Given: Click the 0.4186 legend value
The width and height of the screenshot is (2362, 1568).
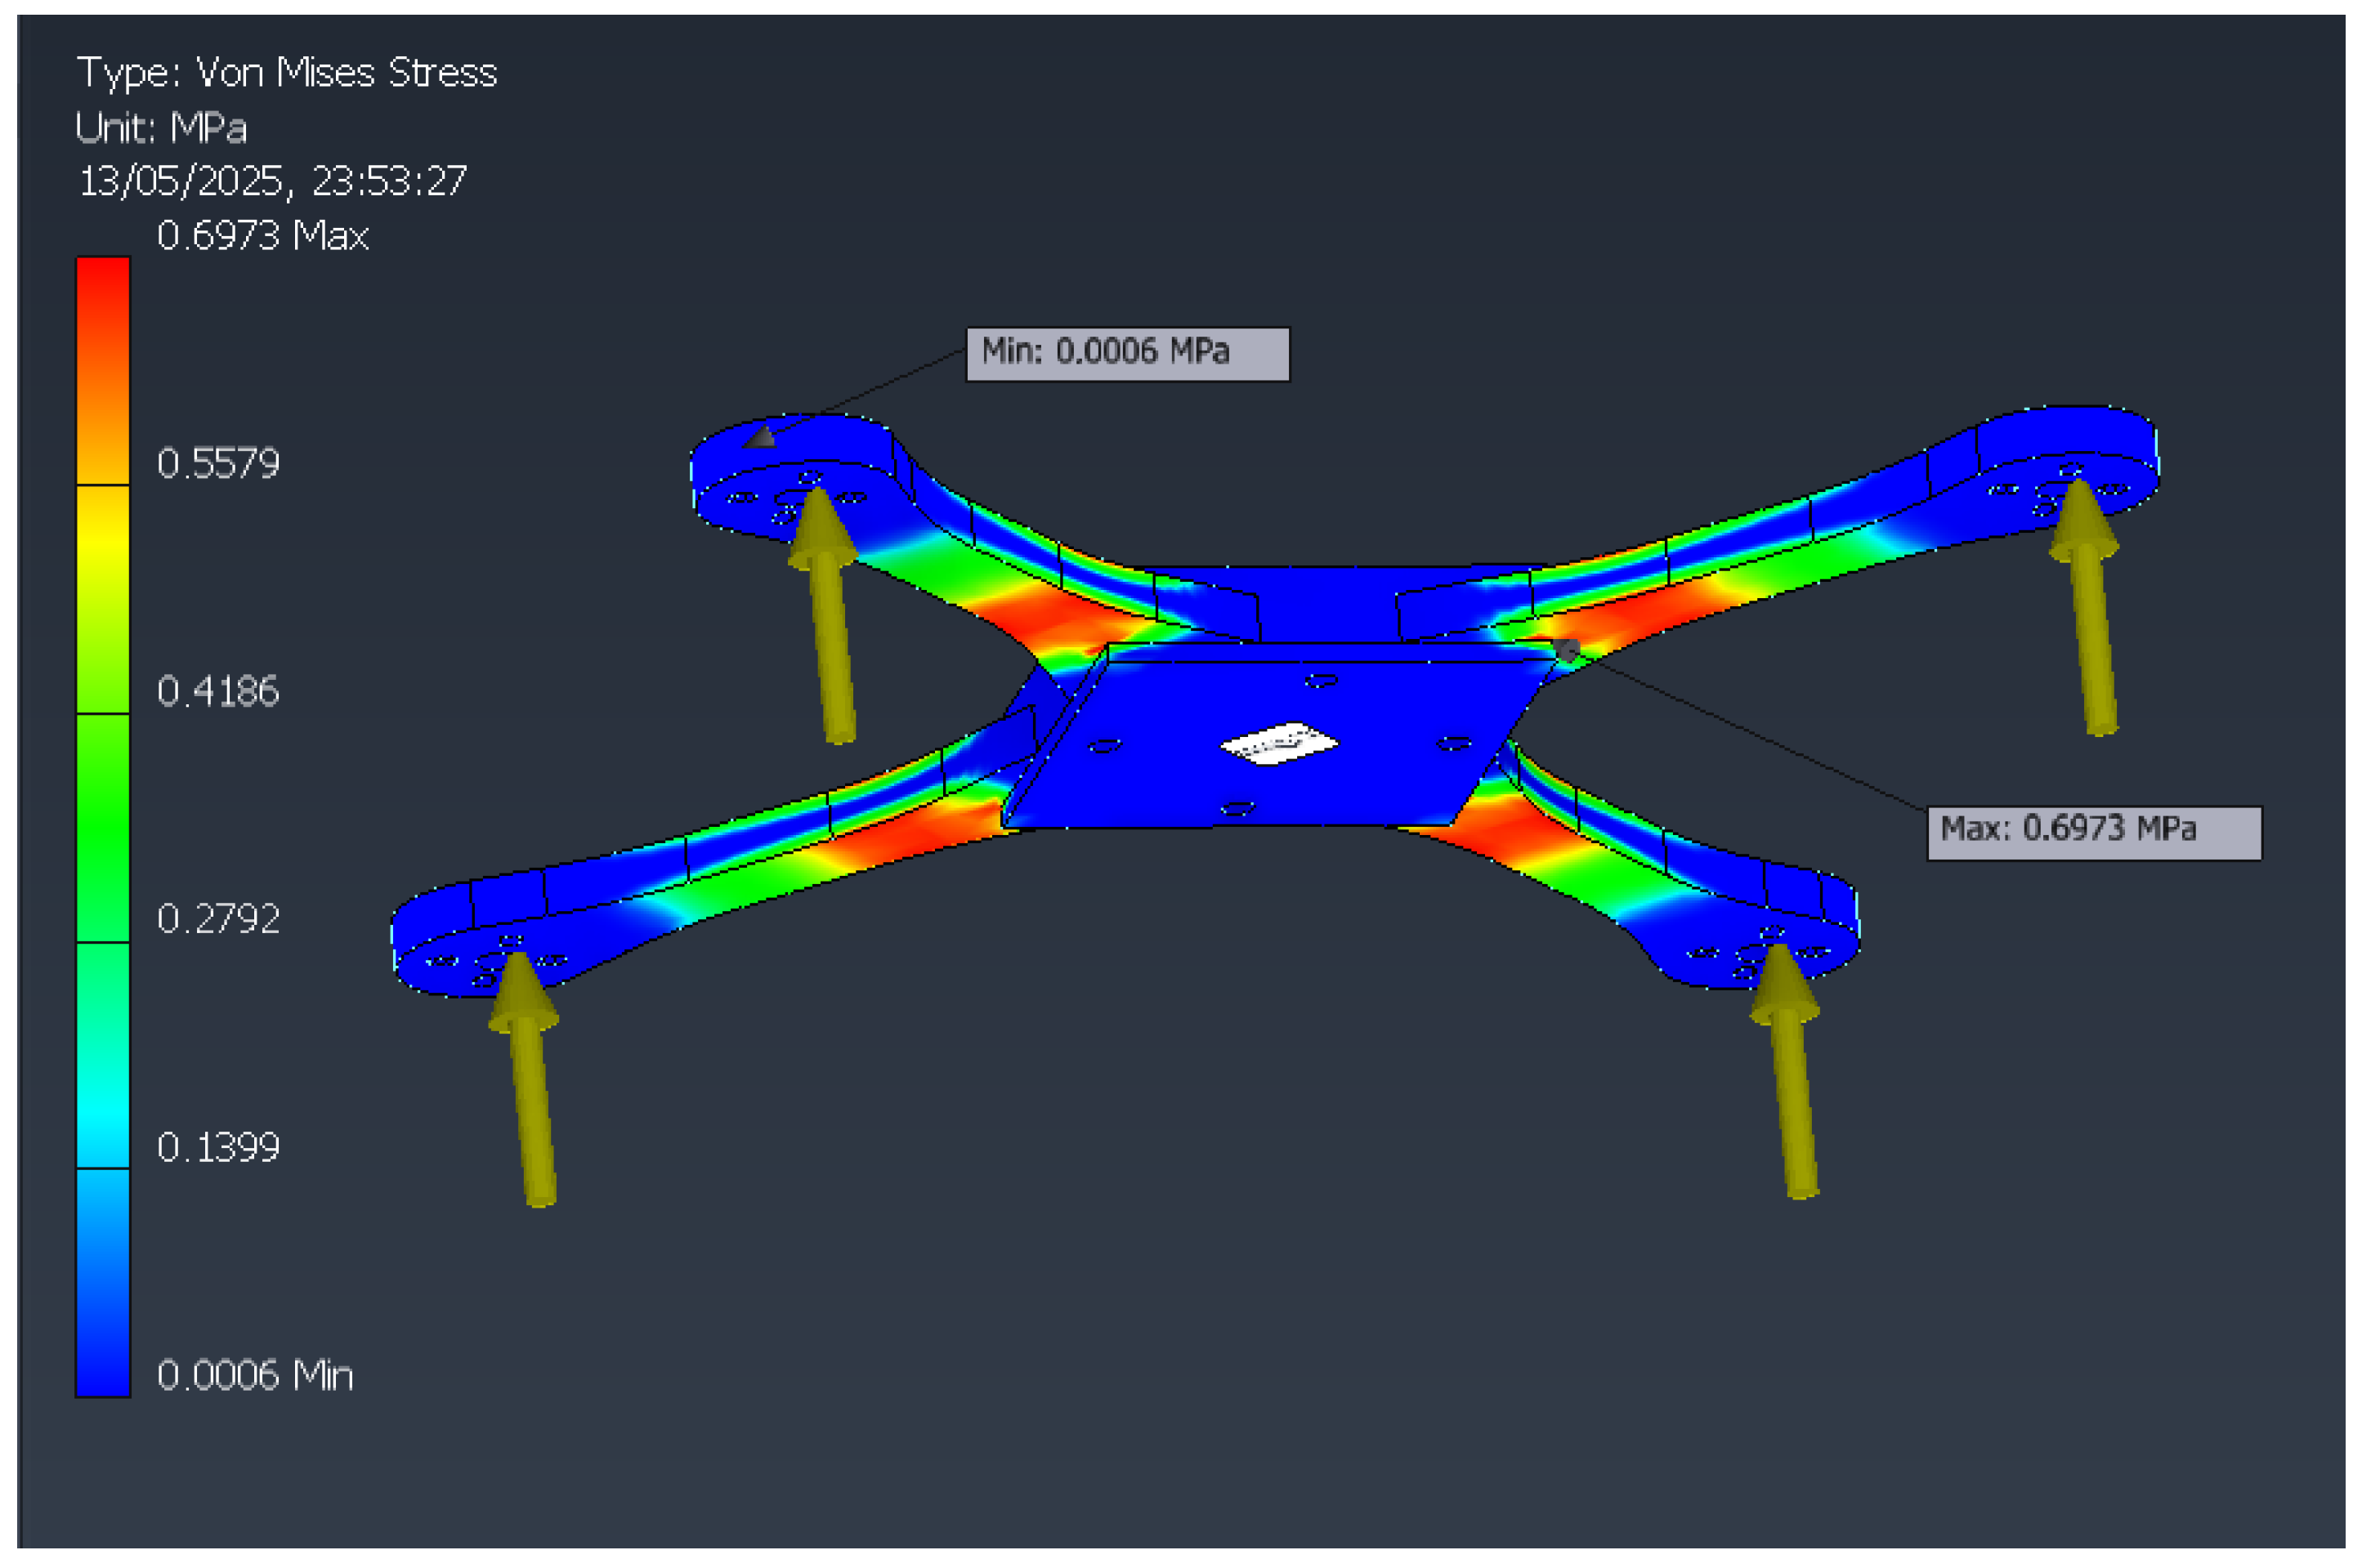Looking at the screenshot, I should pos(217,691).
